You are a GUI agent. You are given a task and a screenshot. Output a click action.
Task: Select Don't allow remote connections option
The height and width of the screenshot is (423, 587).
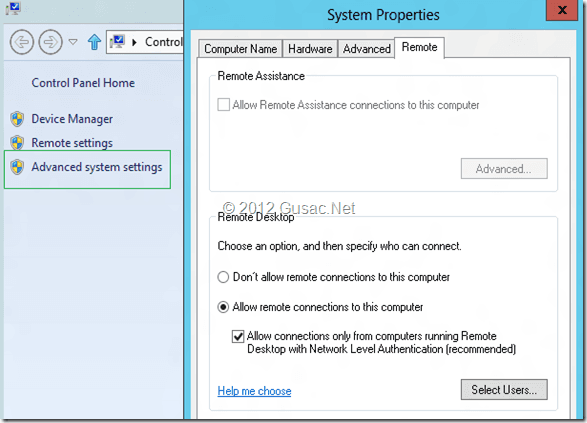pos(223,277)
